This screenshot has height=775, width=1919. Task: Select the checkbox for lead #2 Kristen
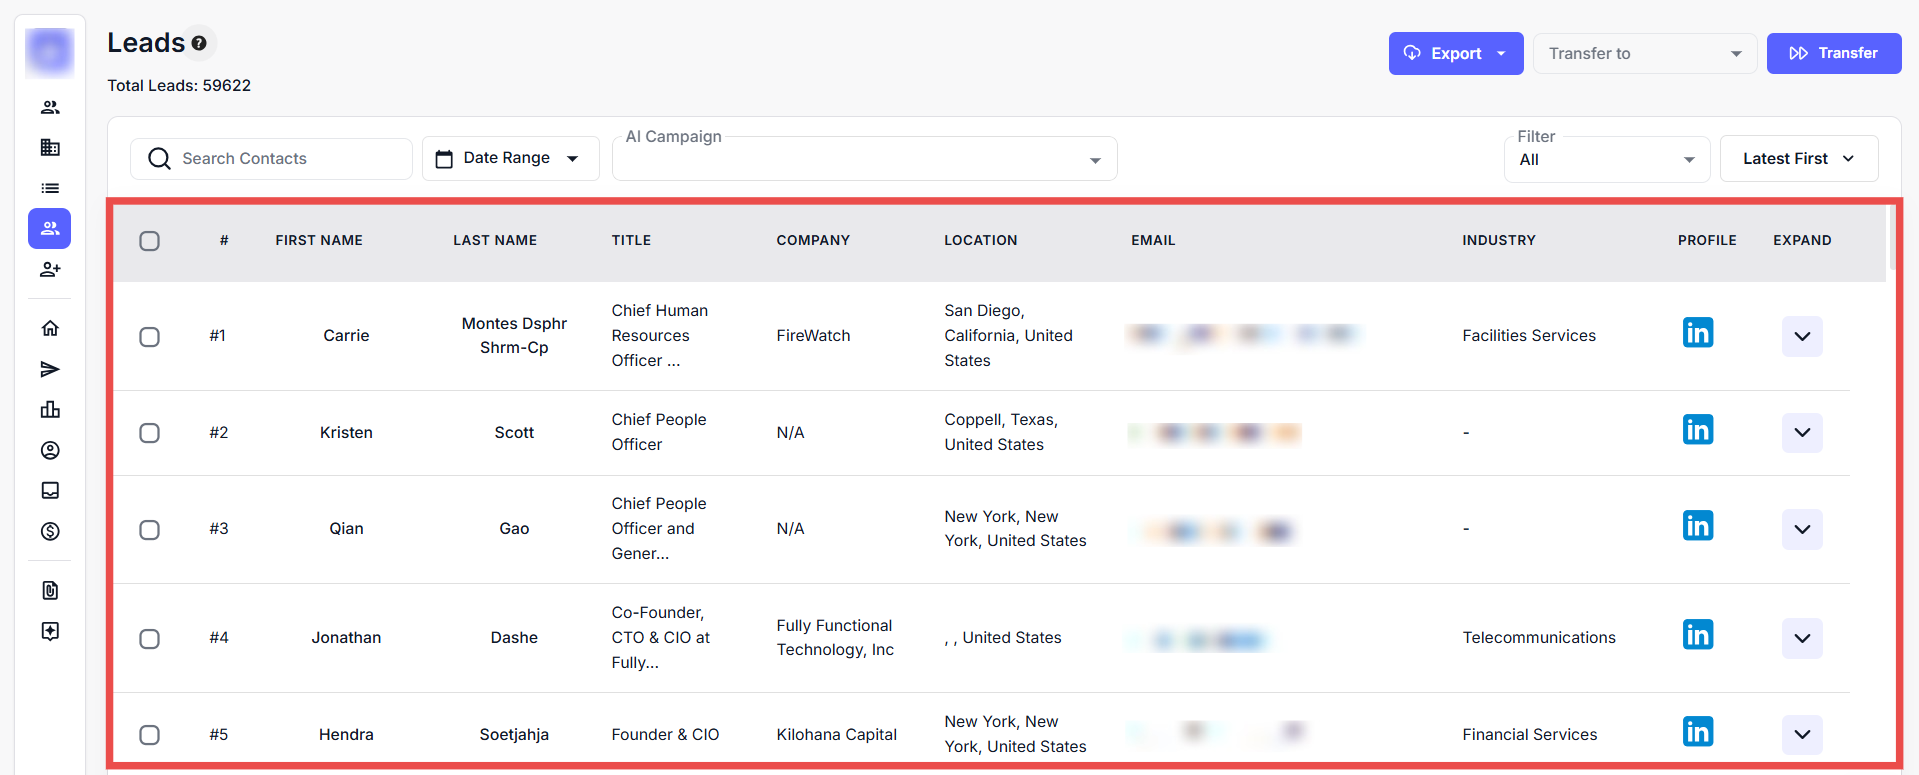tap(150, 433)
